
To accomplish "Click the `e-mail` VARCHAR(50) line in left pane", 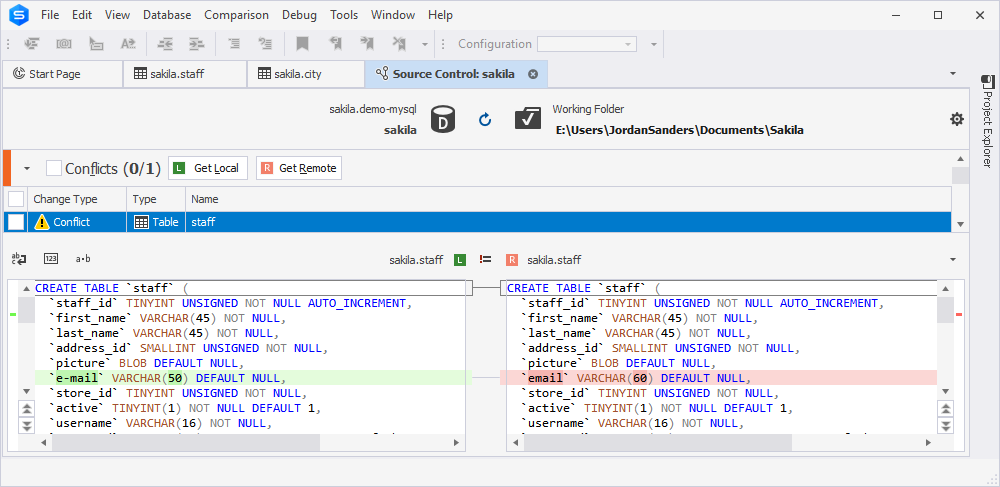I will (x=254, y=378).
